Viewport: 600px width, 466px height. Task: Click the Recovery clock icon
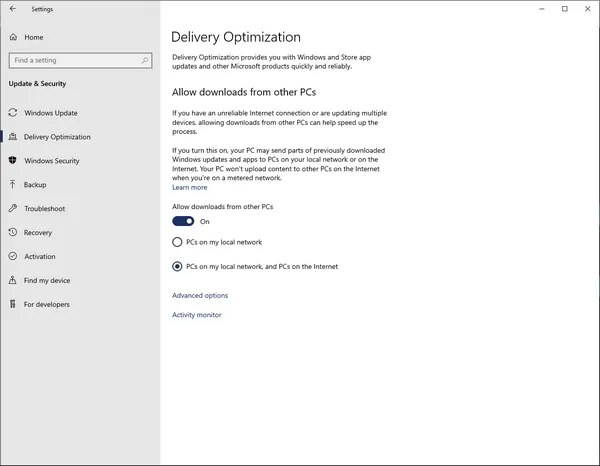click(13, 232)
